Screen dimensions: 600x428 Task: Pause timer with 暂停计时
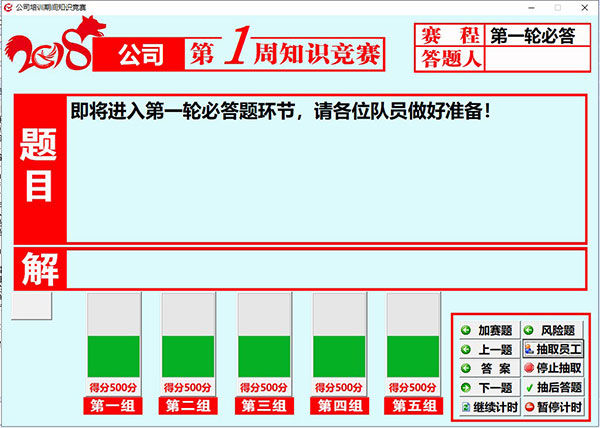click(x=553, y=407)
